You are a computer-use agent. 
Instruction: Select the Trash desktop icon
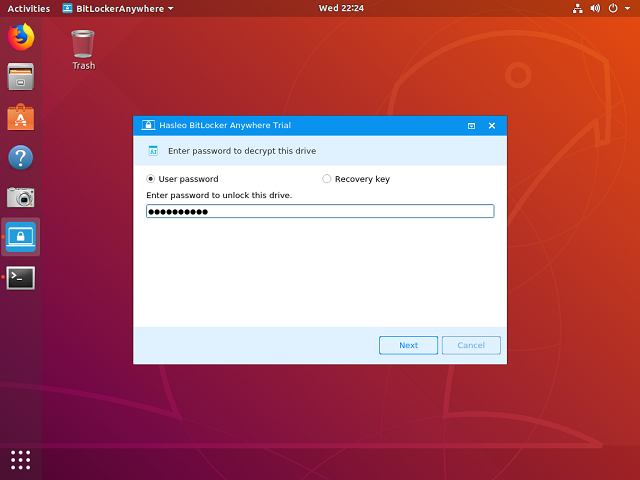(83, 50)
